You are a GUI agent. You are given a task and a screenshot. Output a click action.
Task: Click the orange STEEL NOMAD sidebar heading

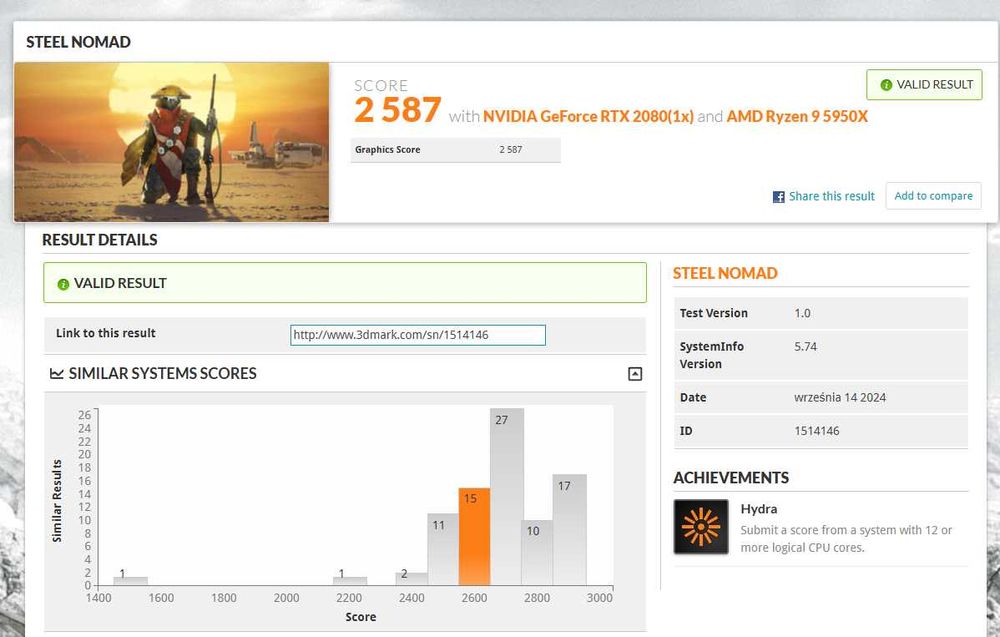pyautogui.click(x=725, y=274)
